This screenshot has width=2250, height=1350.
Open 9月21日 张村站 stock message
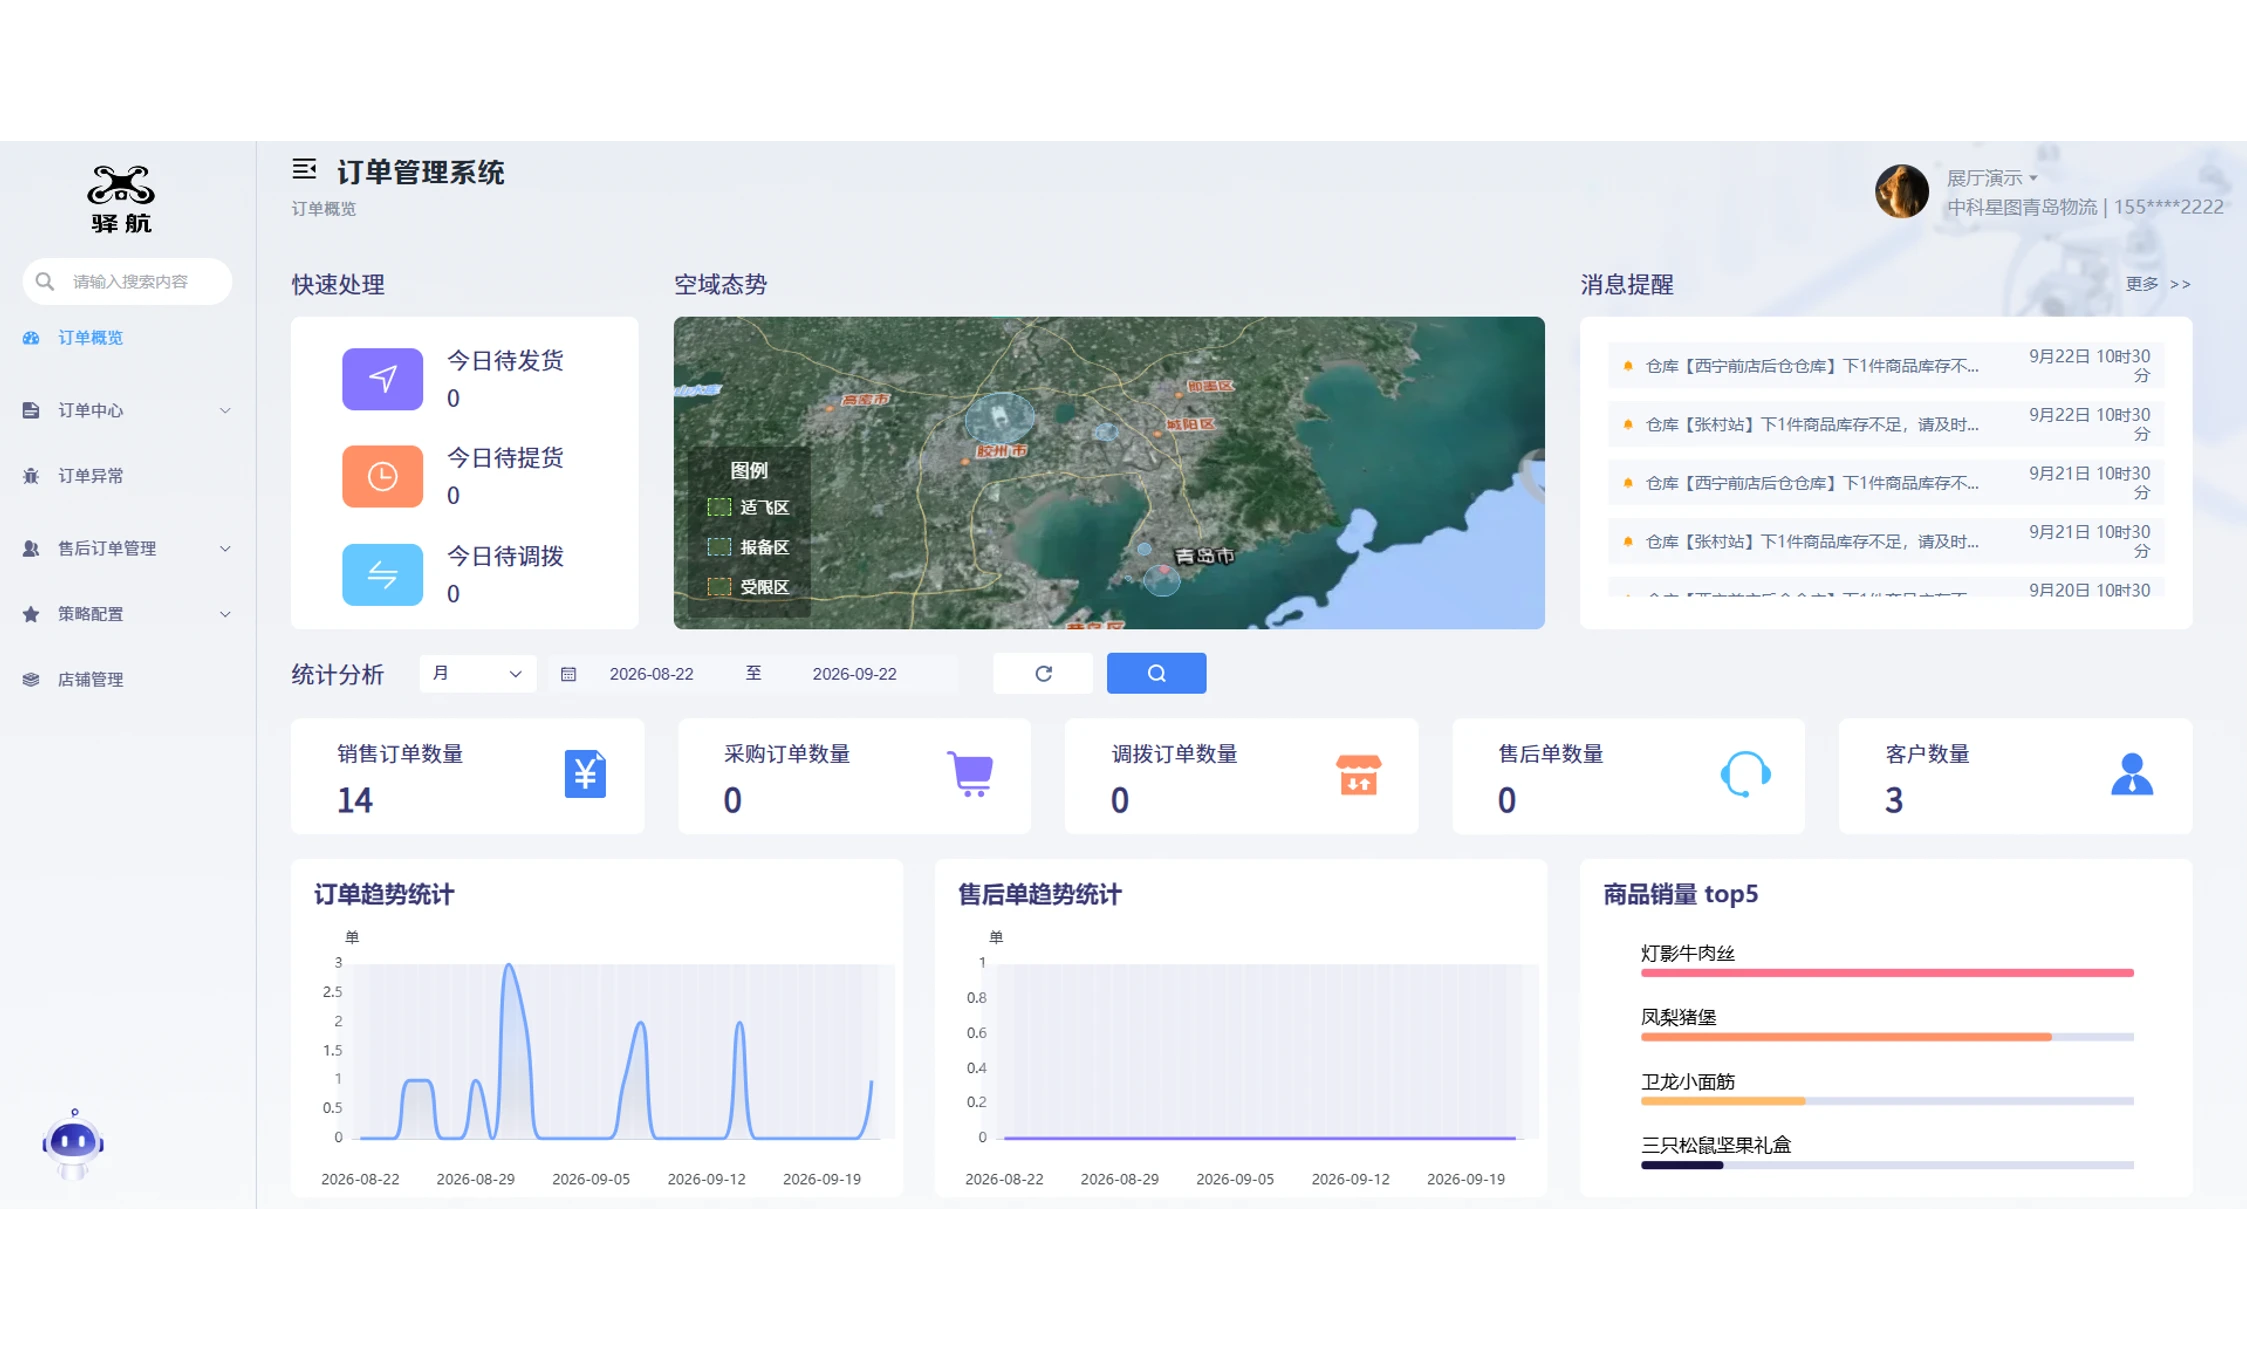(x=1888, y=542)
